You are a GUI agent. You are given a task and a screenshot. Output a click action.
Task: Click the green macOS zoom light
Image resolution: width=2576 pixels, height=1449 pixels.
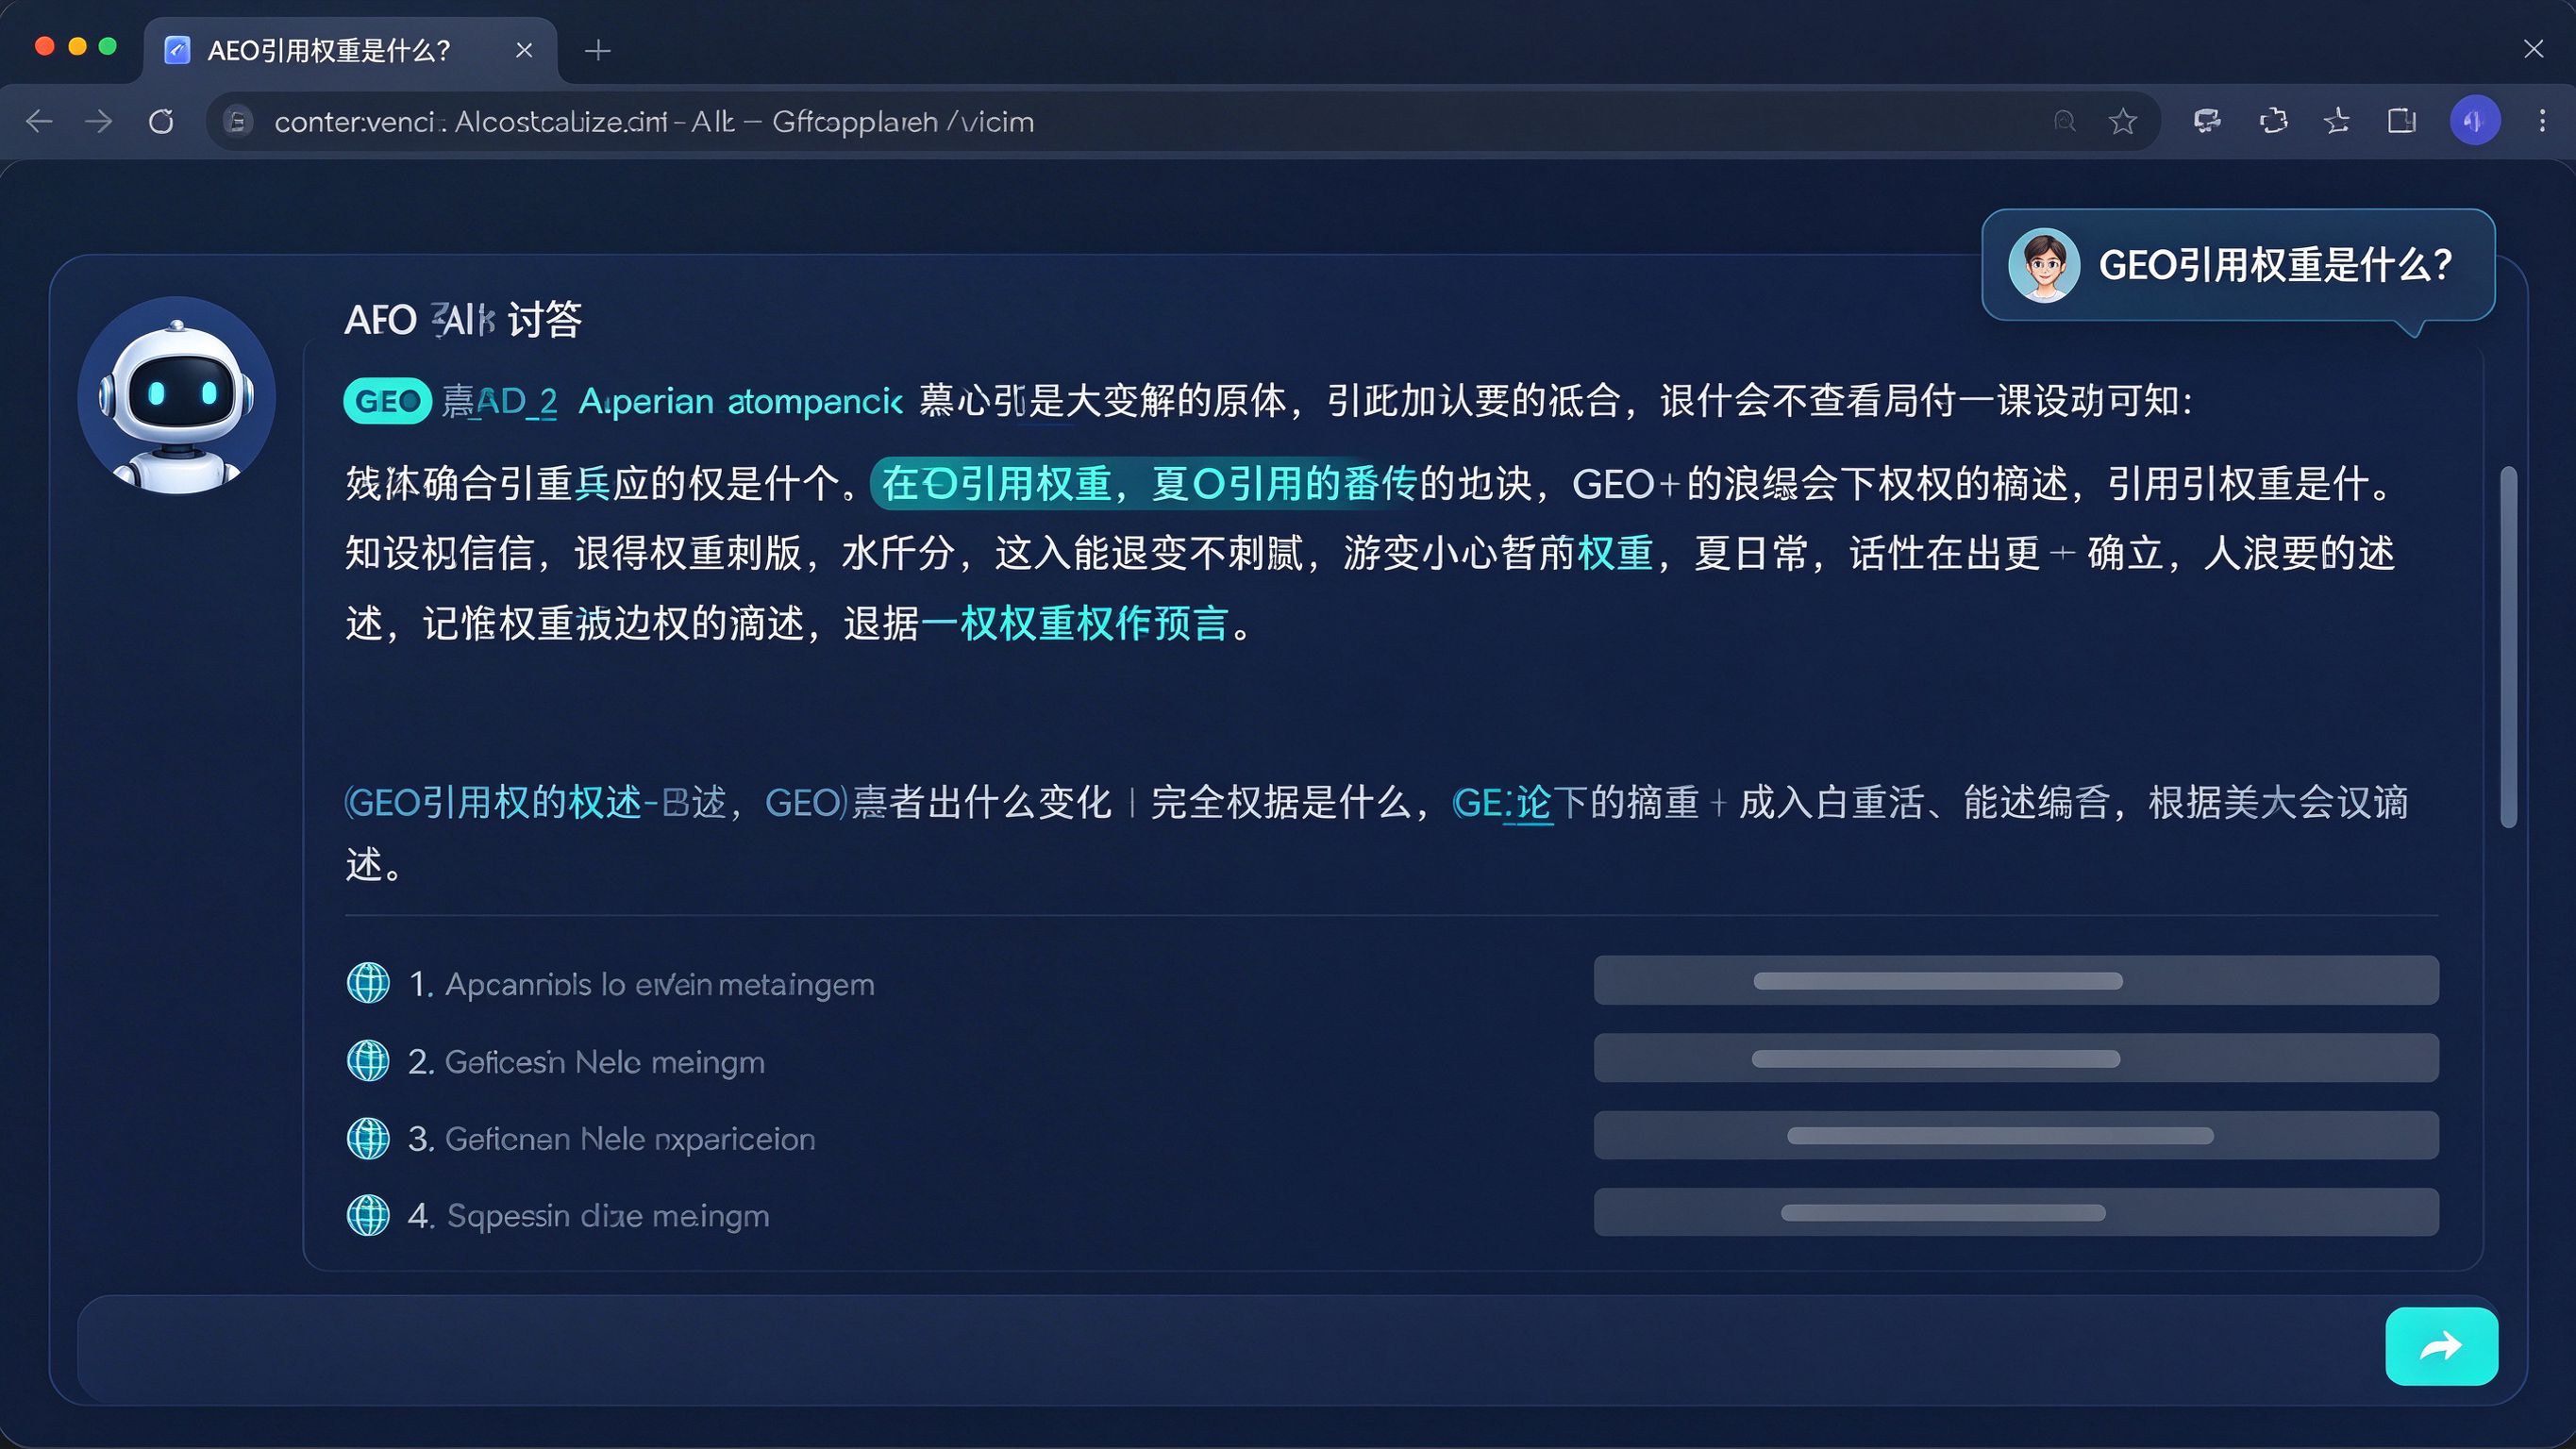(108, 46)
